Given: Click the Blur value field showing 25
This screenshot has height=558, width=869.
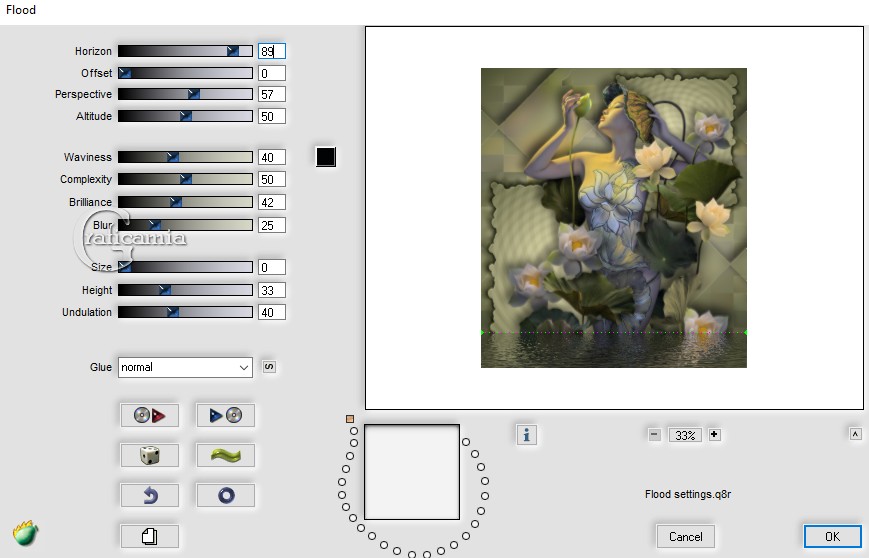Looking at the screenshot, I should [x=272, y=225].
